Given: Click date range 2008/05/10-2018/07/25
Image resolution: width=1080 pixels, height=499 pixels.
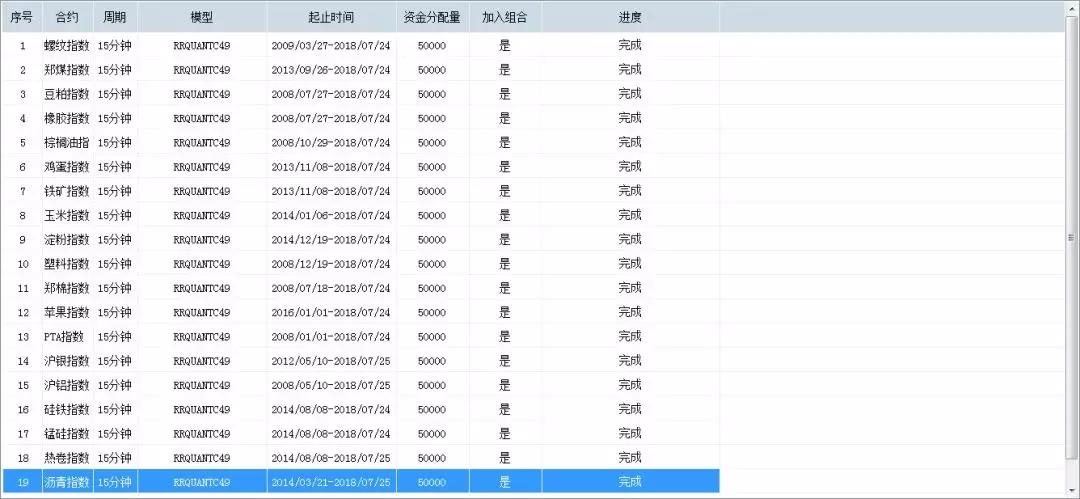Looking at the screenshot, I should click(331, 385).
